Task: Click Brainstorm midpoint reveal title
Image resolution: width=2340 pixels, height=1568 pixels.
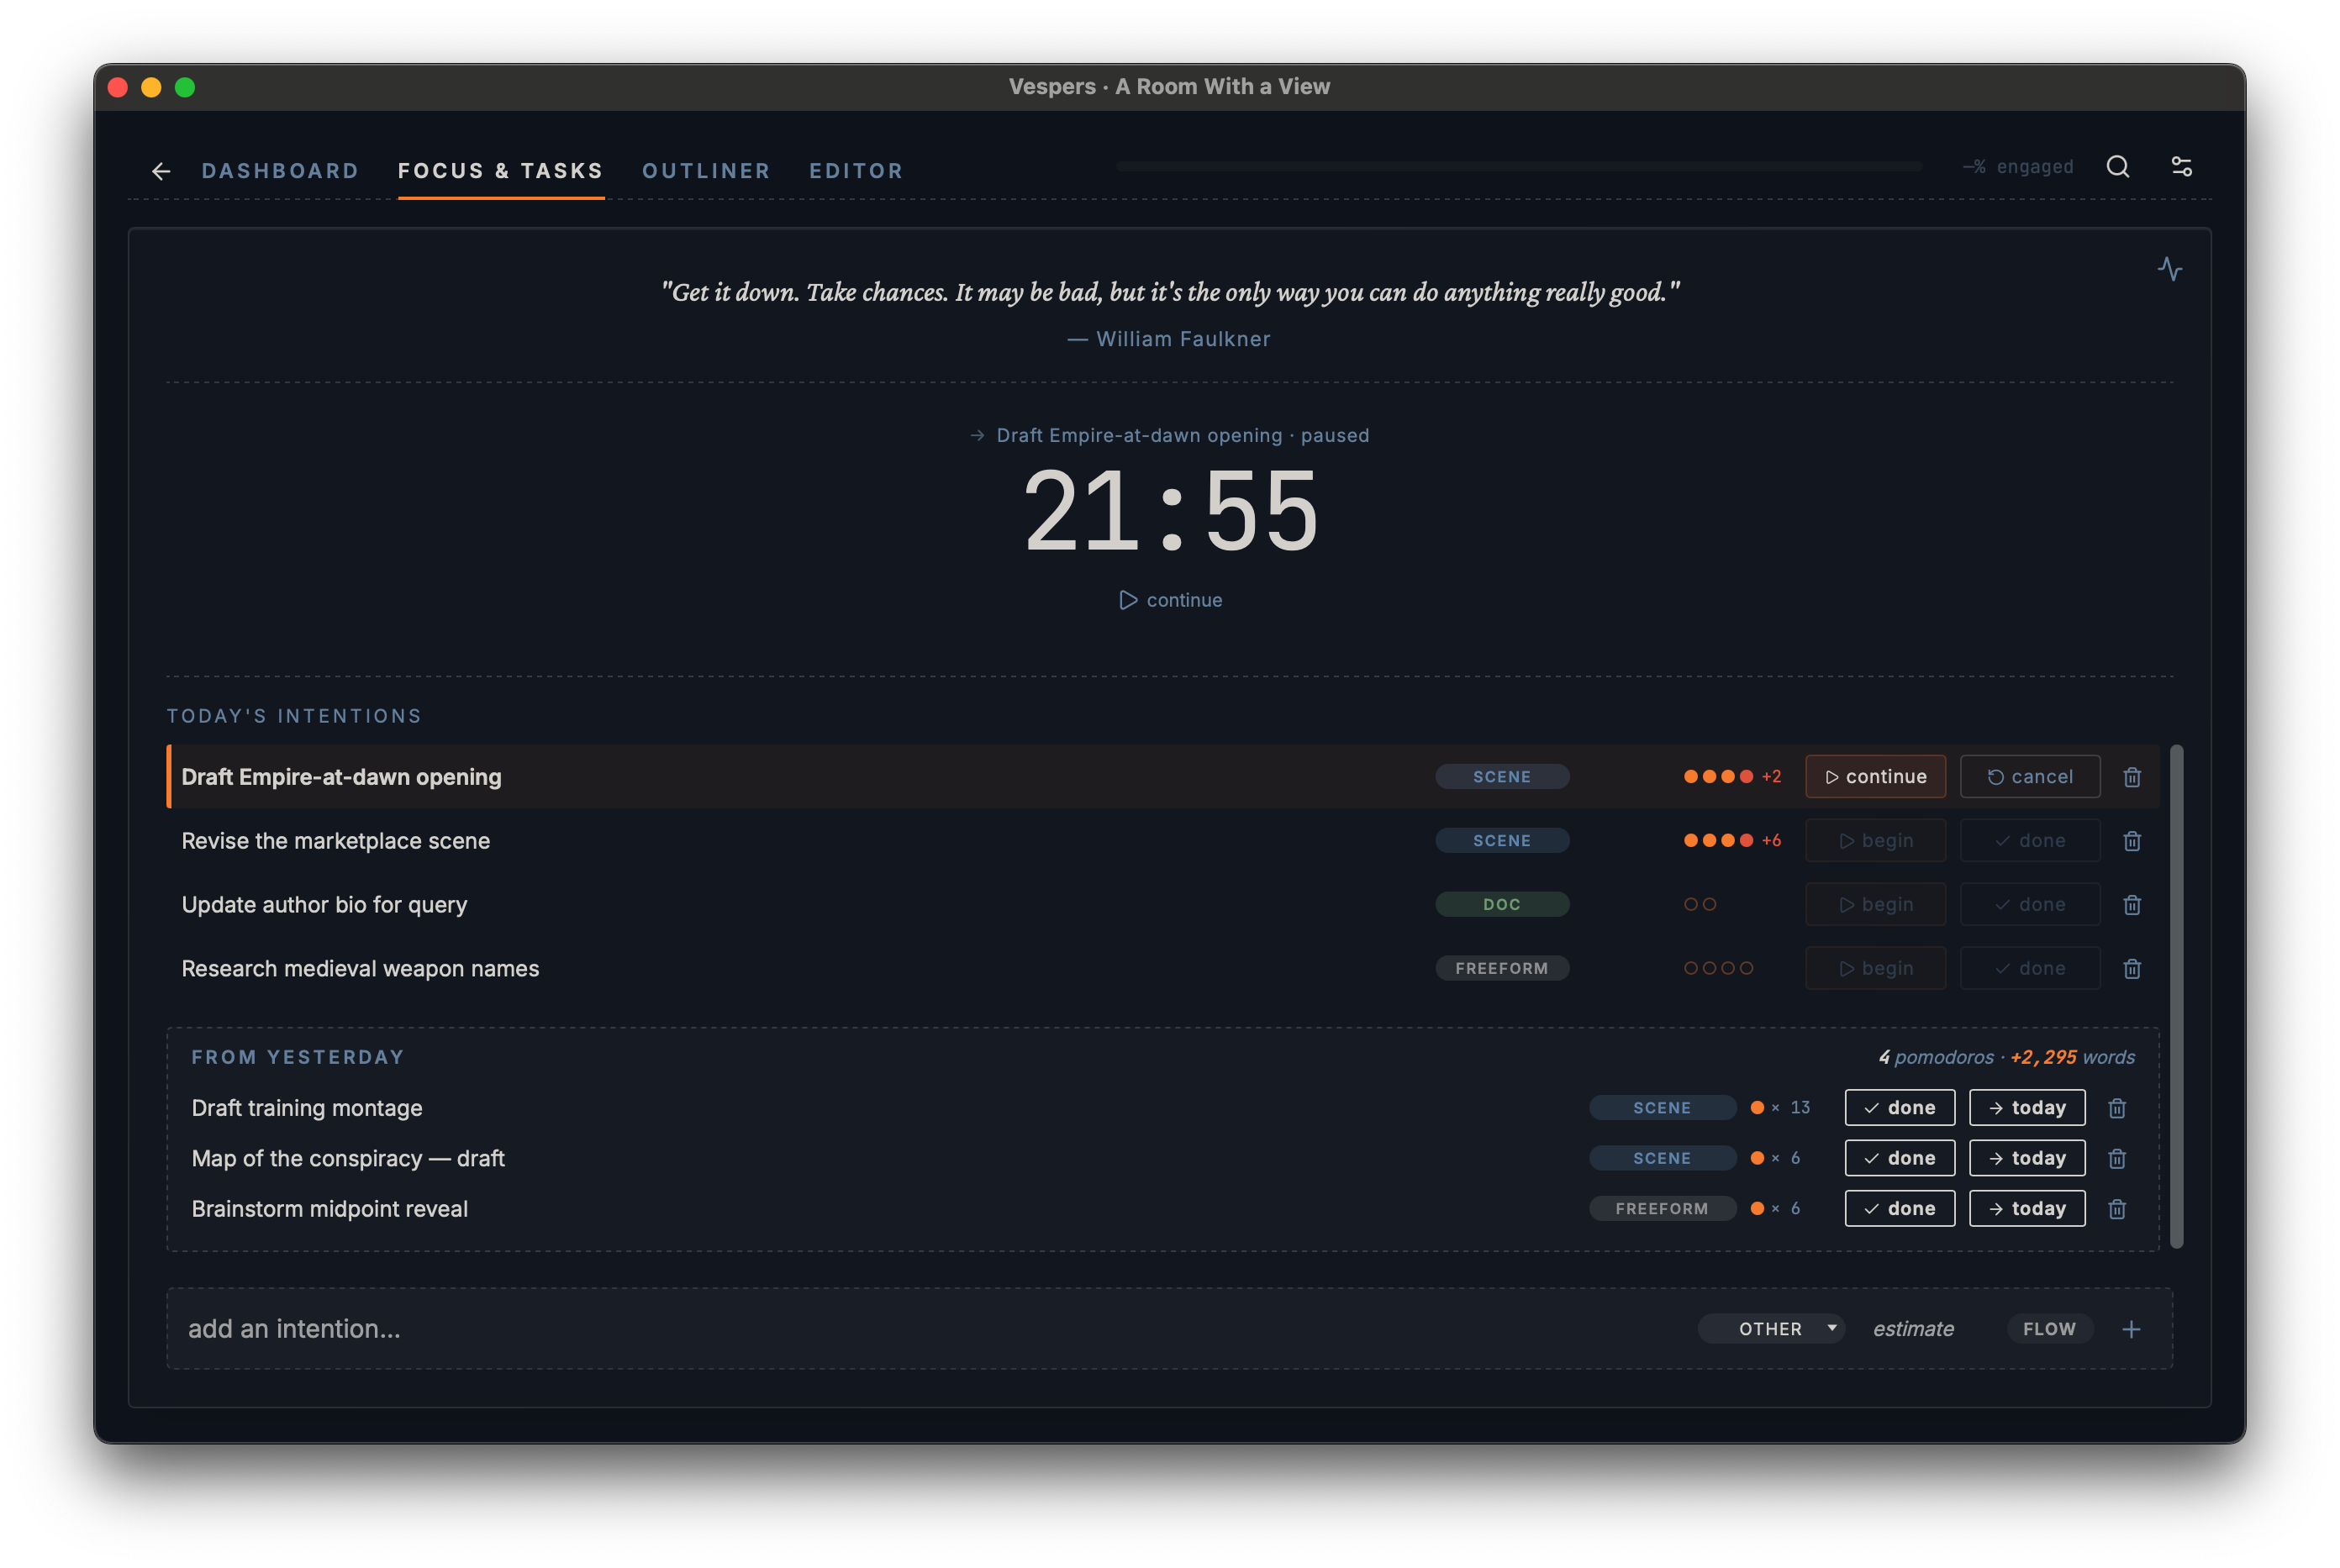Action: pyautogui.click(x=329, y=1209)
